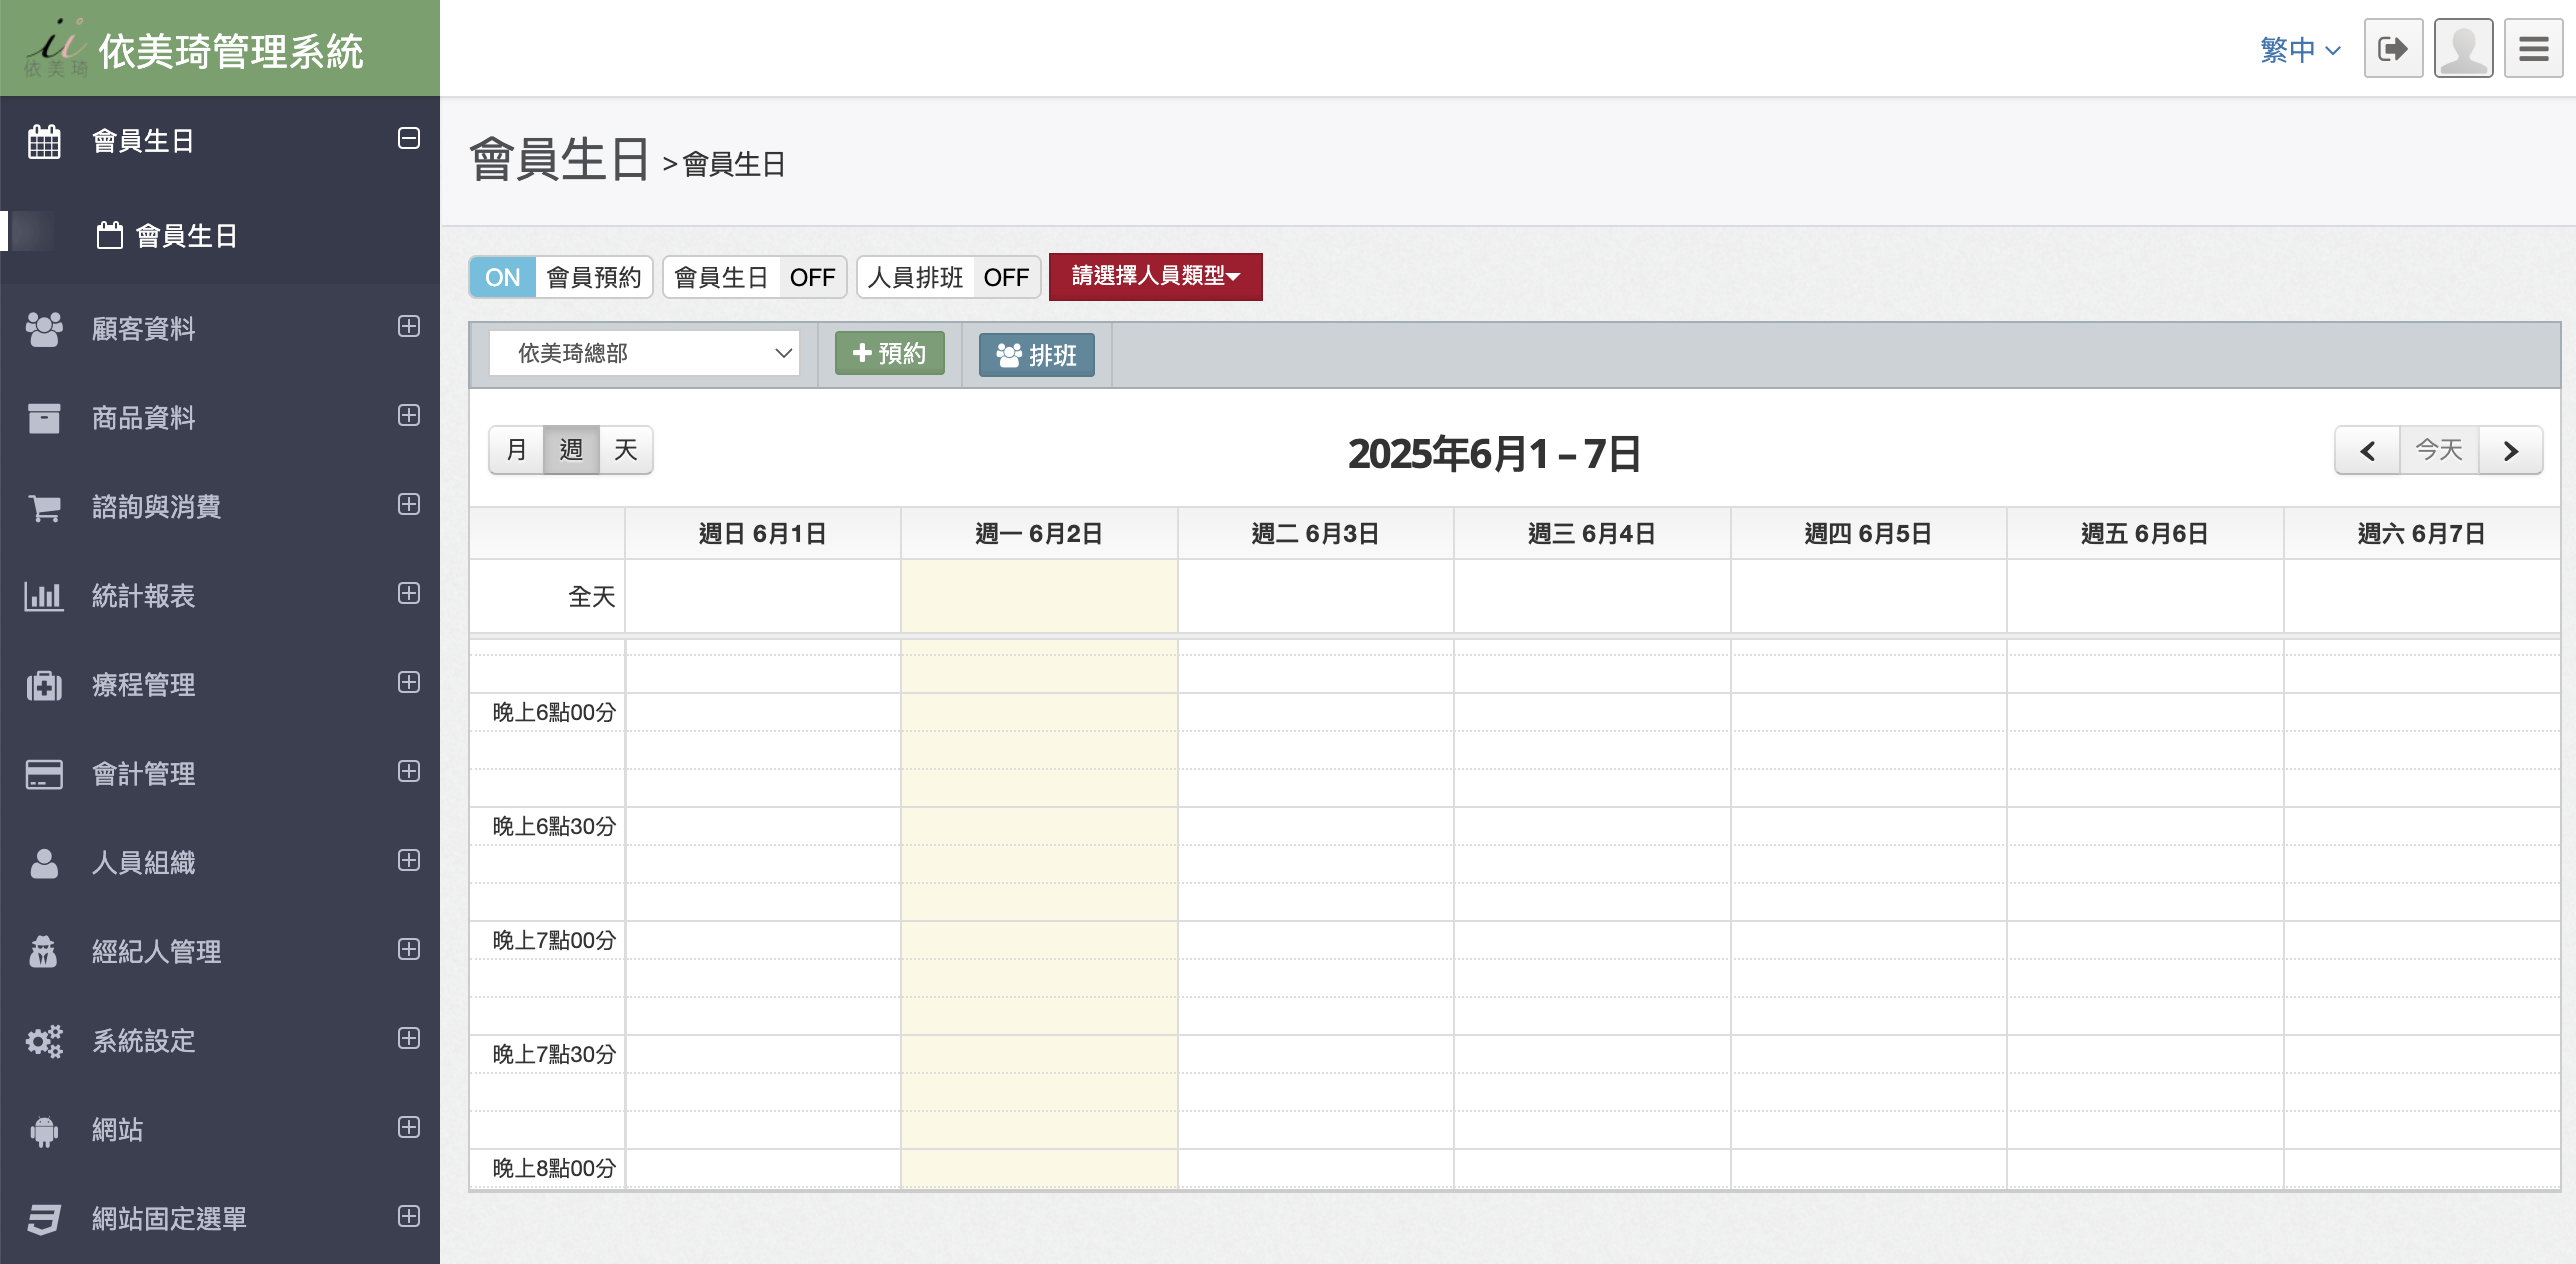
Task: Collapse the 會員生日 sidebar section
Action: point(408,138)
